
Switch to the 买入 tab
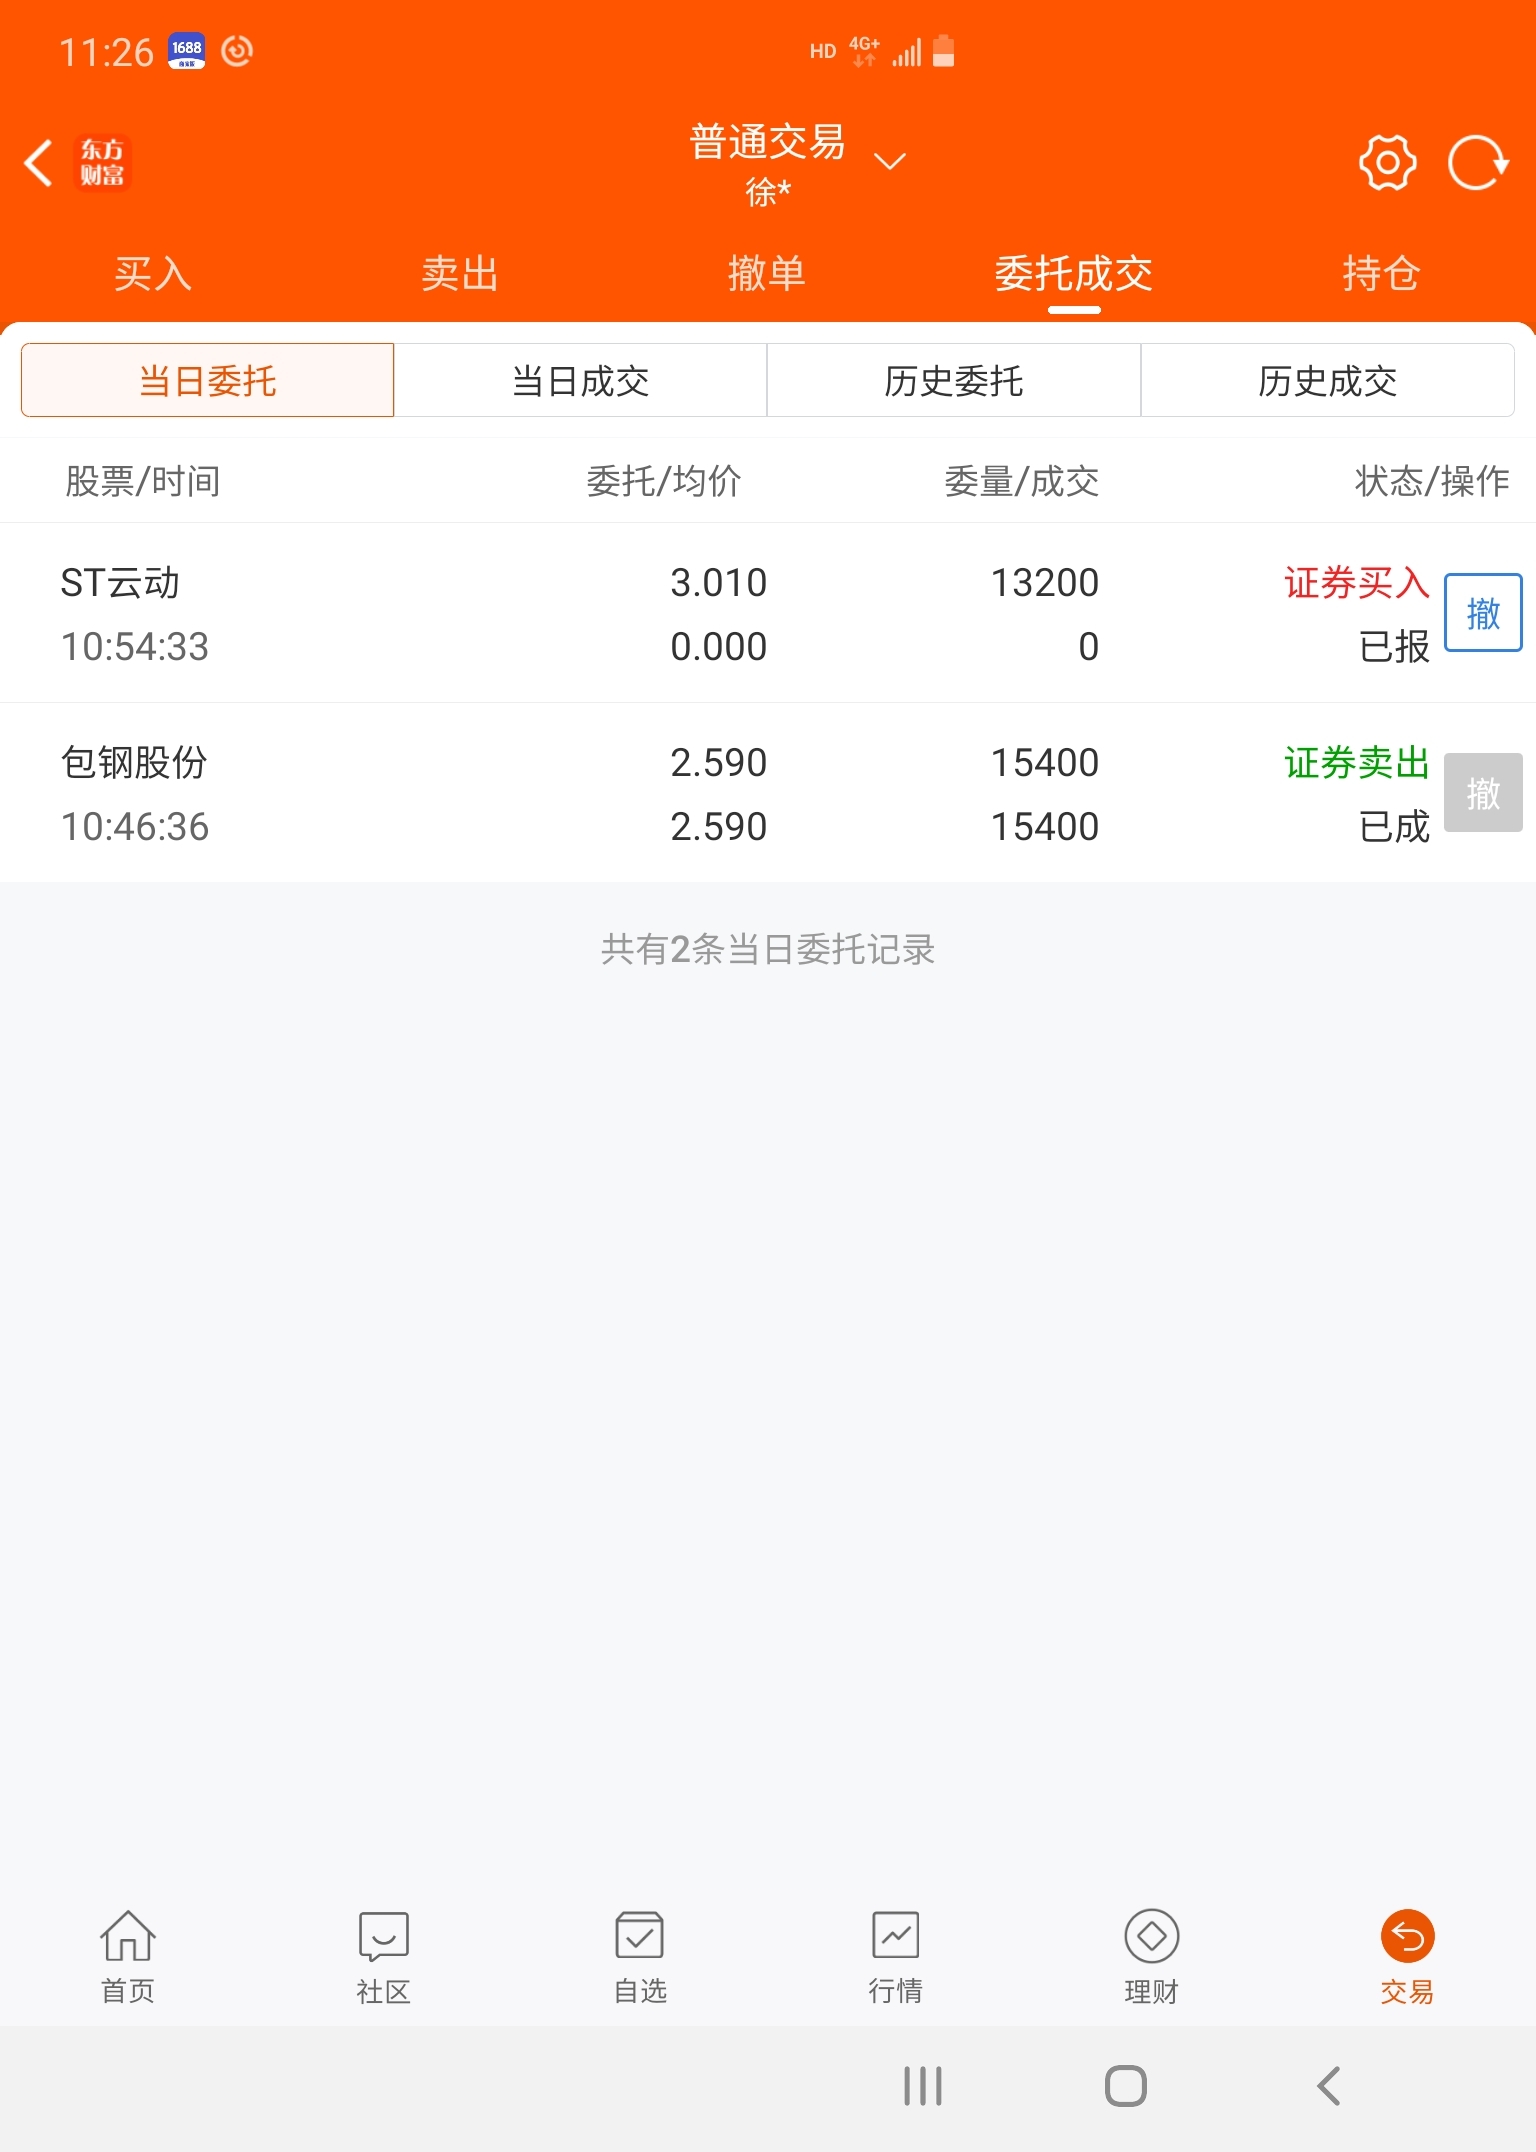(153, 273)
